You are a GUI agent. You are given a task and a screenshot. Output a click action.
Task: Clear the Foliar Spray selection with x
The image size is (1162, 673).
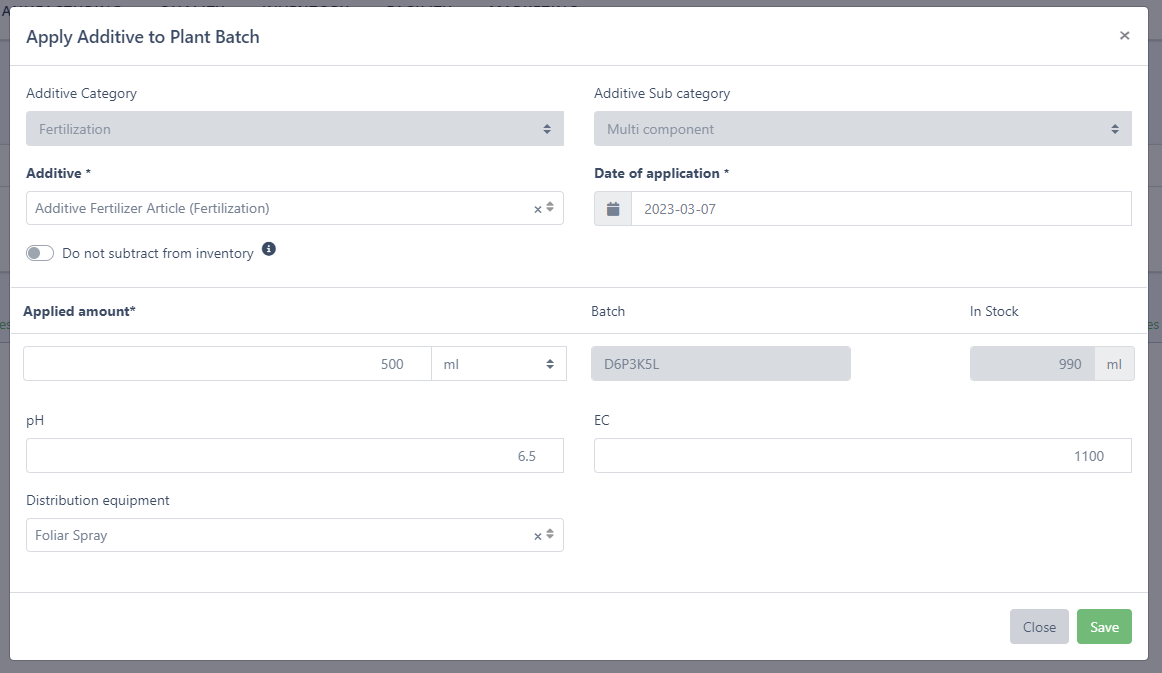tap(537, 536)
